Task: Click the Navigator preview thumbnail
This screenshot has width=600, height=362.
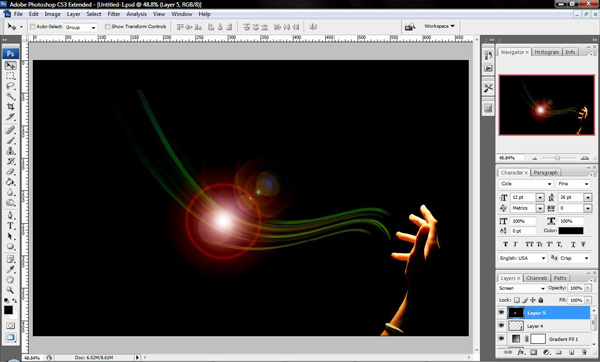Action: coord(546,105)
